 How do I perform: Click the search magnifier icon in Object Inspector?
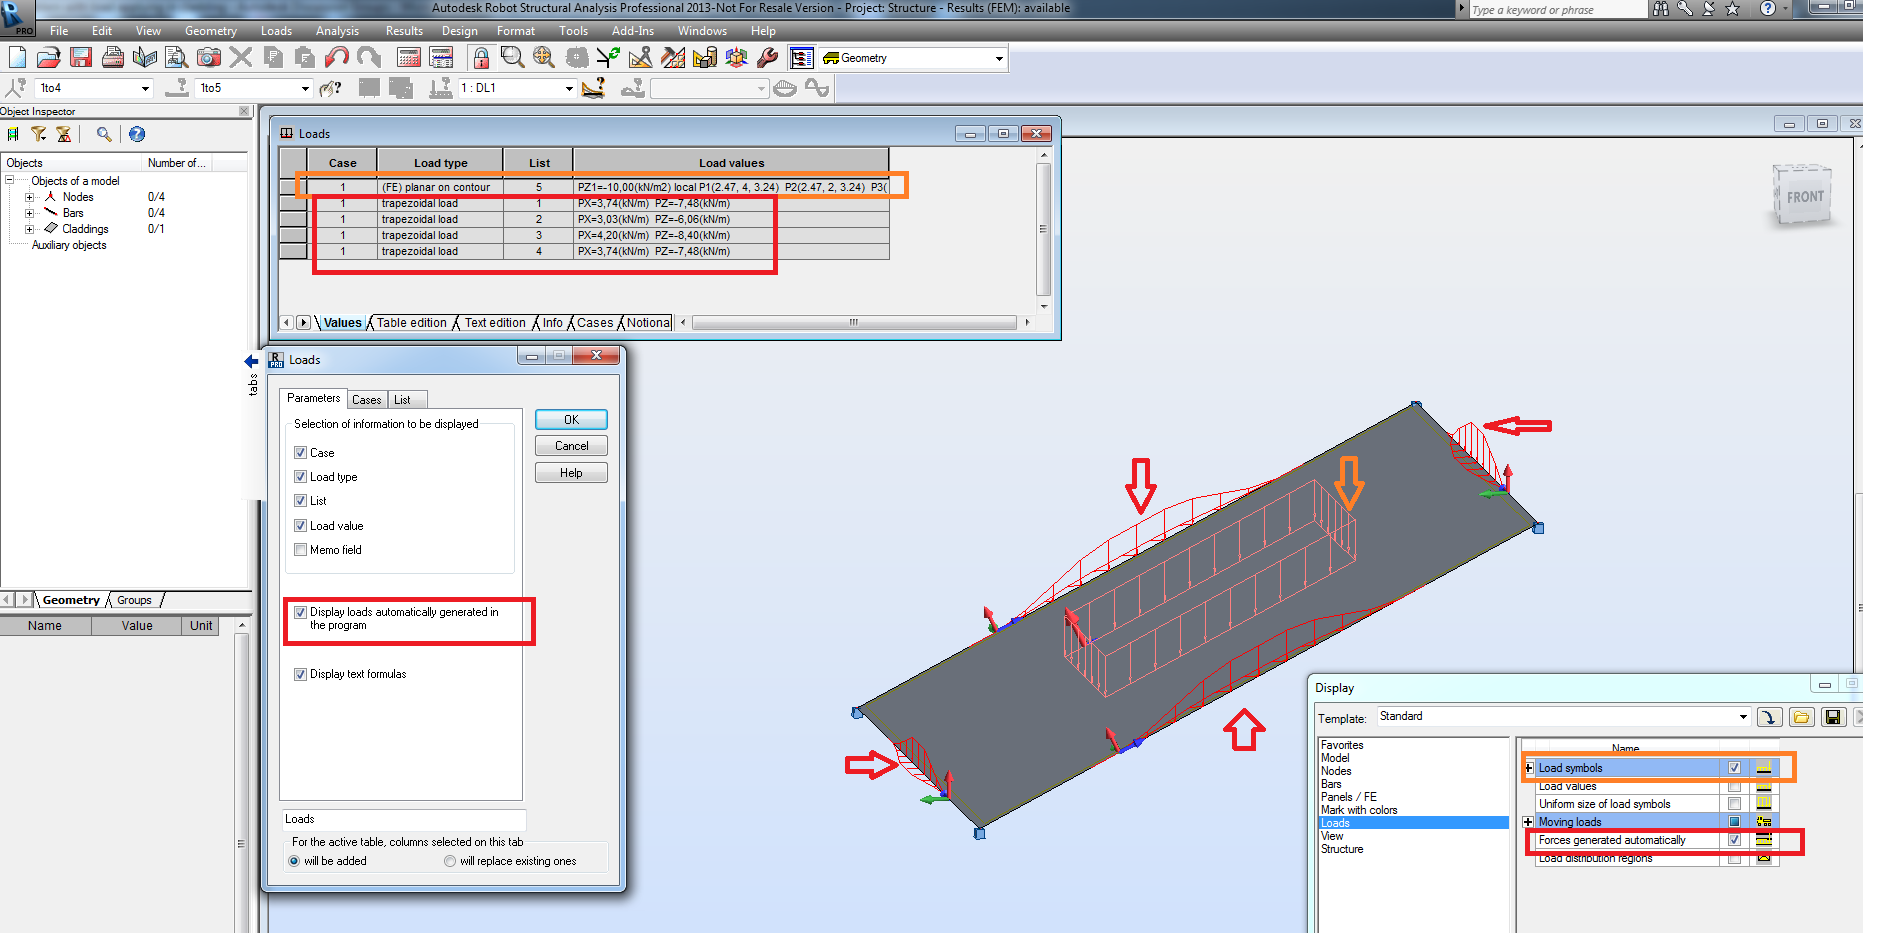[x=104, y=133]
